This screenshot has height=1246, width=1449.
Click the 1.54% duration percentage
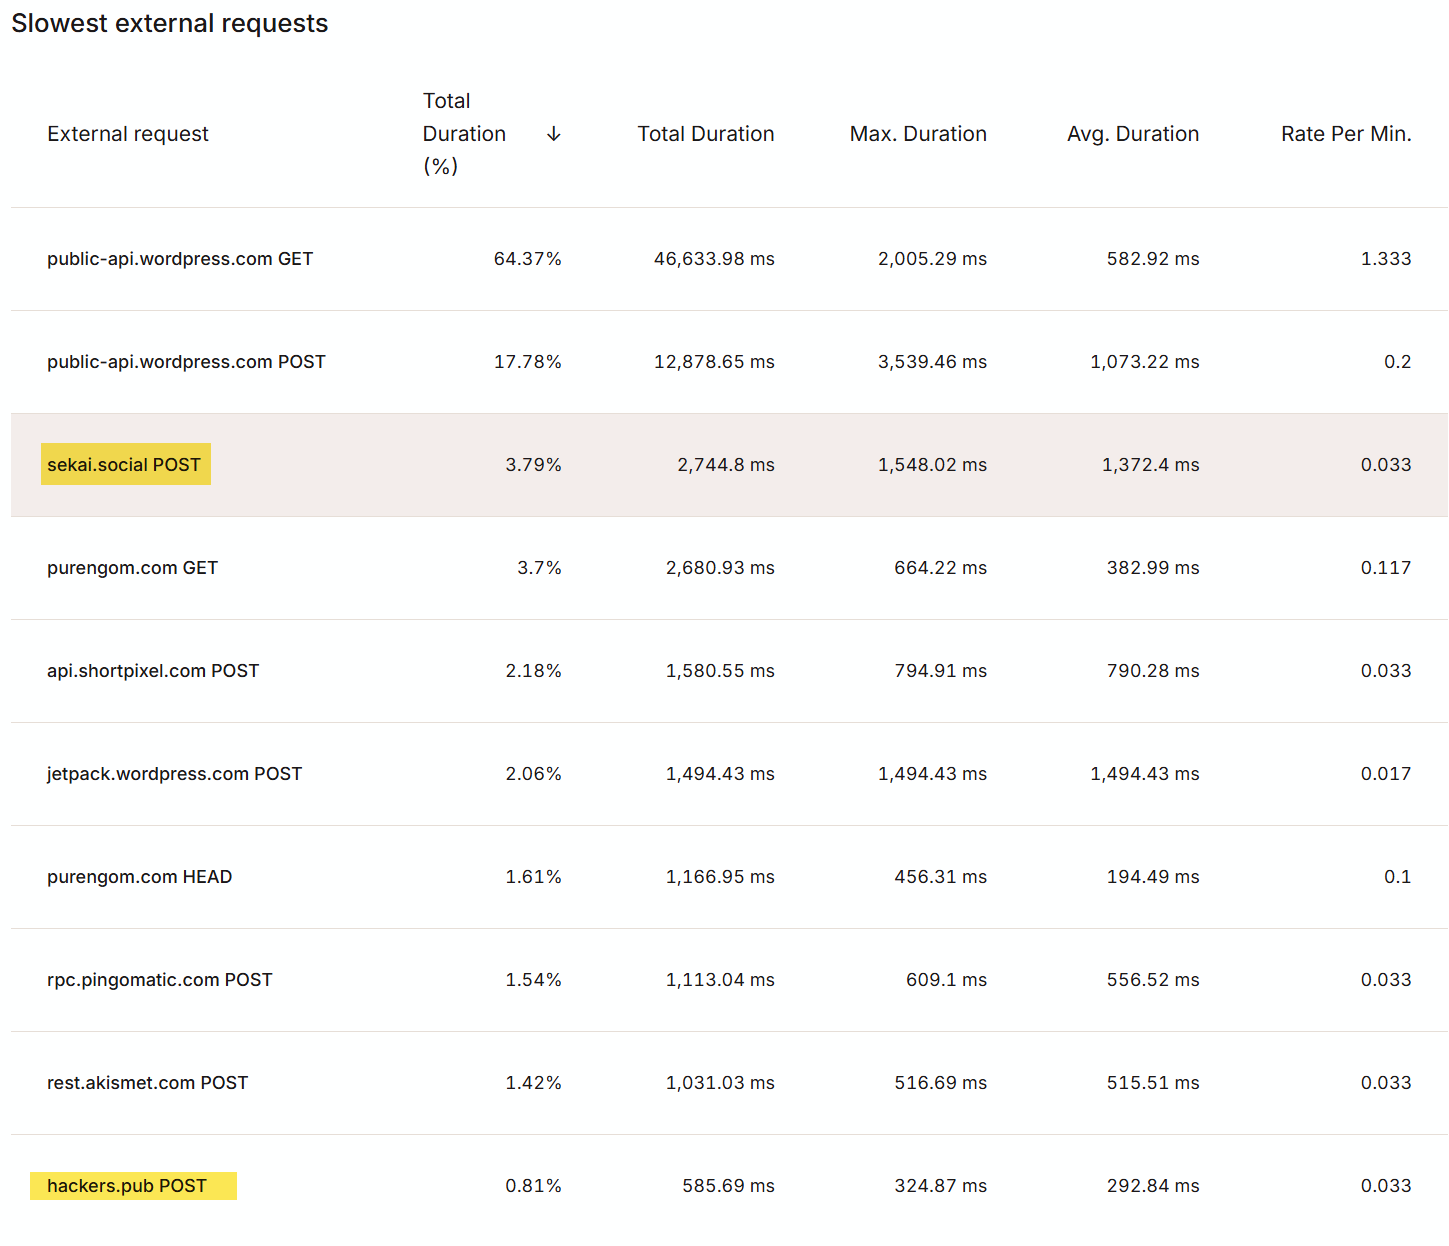tap(534, 980)
